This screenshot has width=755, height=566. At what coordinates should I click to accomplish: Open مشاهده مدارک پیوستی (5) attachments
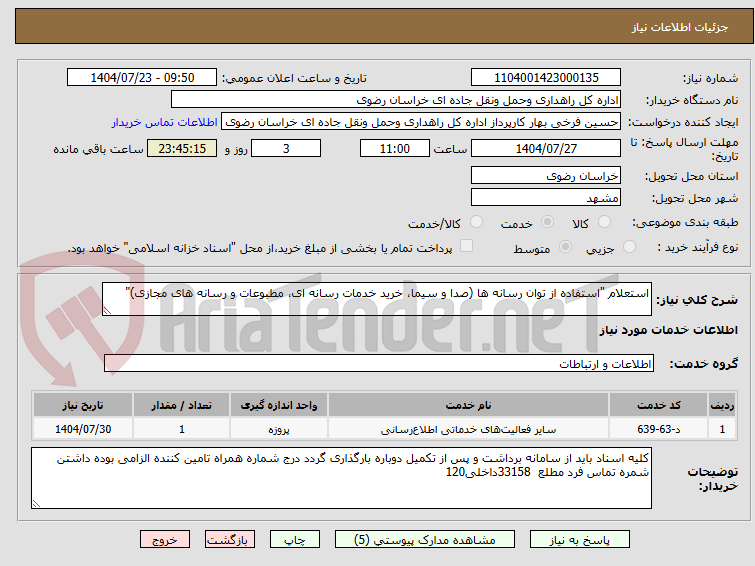pyautogui.click(x=425, y=540)
